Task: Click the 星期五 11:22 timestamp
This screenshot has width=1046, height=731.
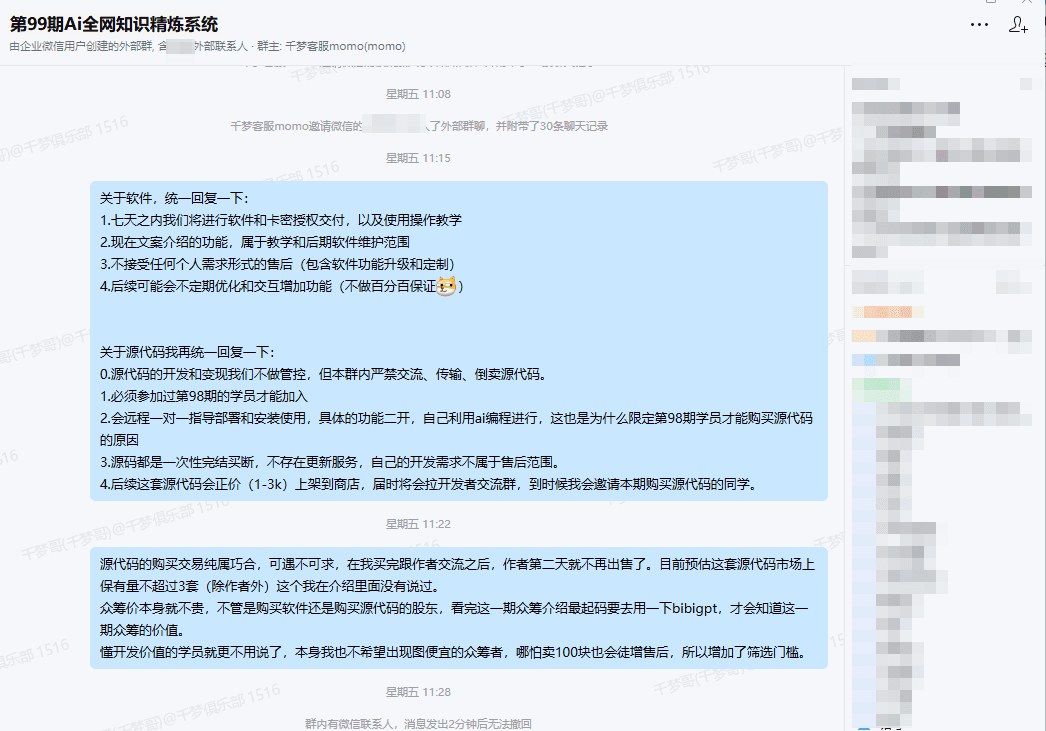Action: tap(418, 524)
